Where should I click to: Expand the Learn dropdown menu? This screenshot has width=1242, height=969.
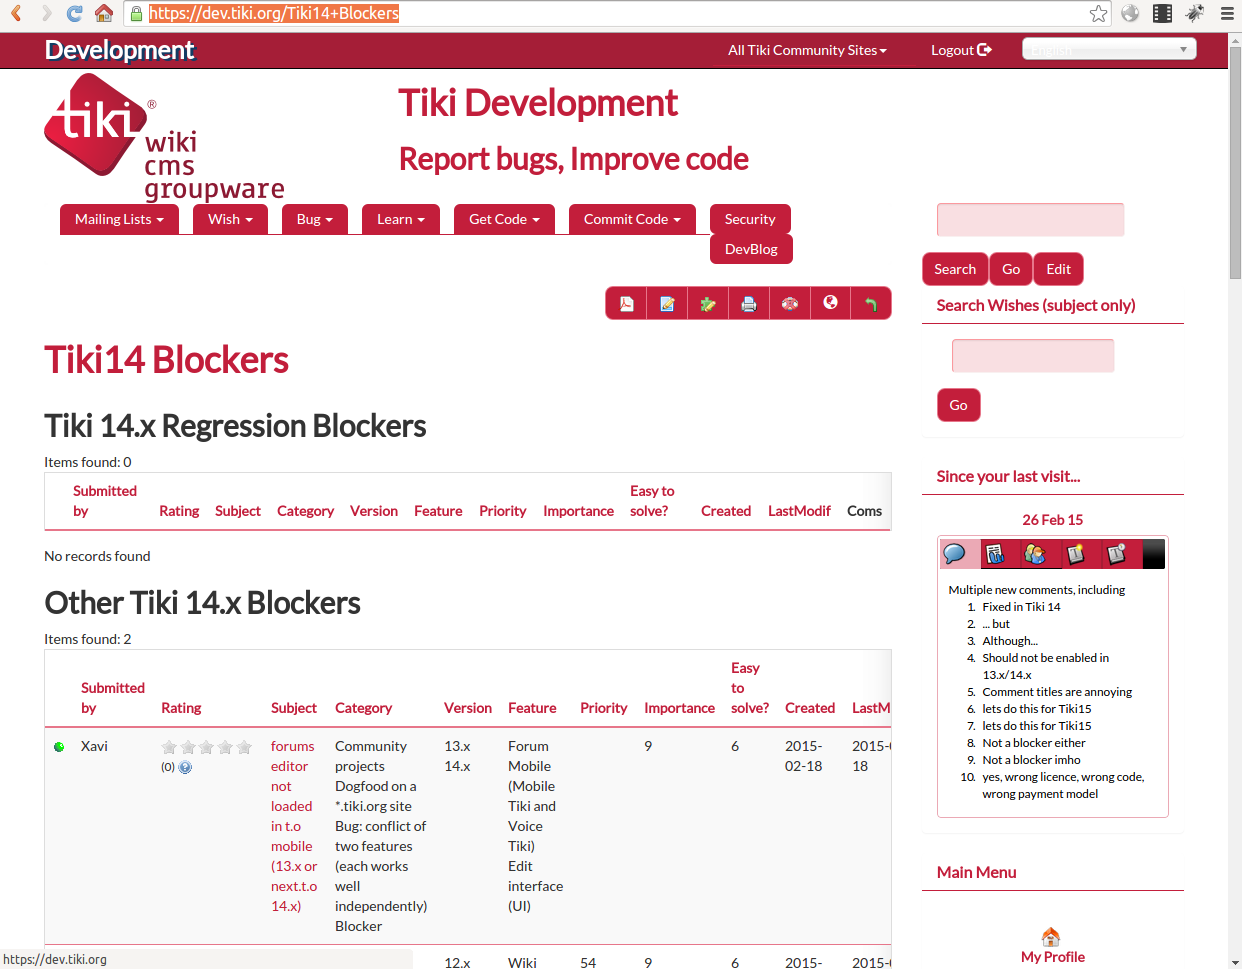coord(401,219)
